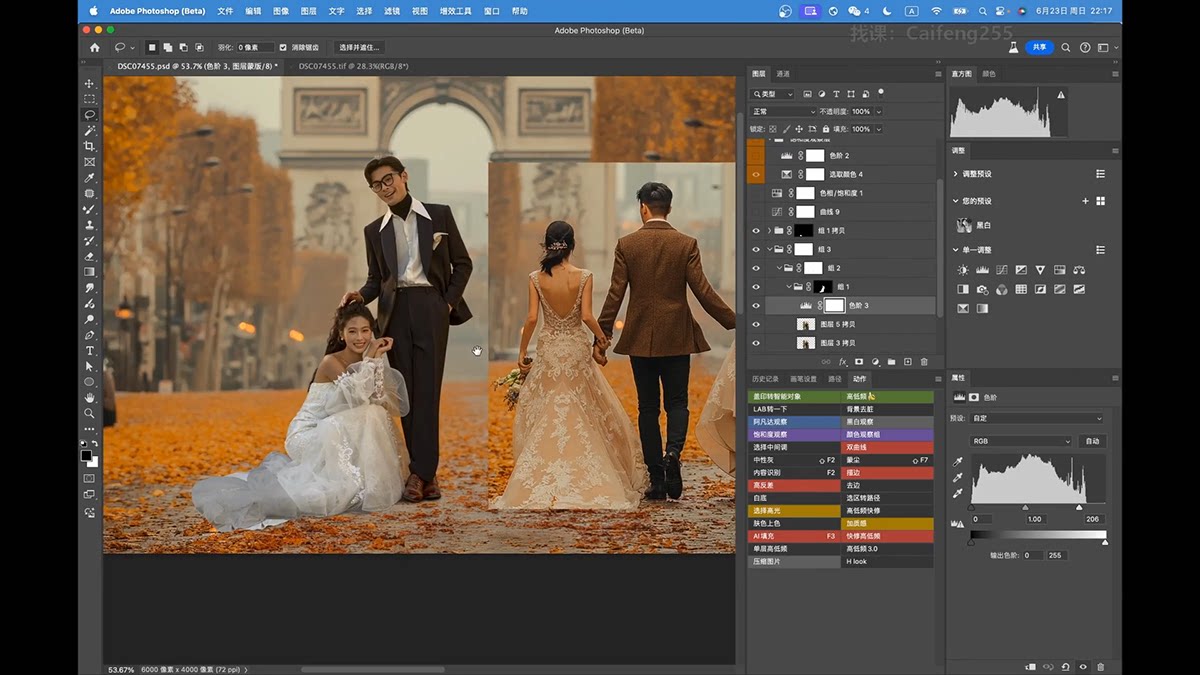Select the Crop tool in the toolbar
The image size is (1200, 675).
pos(89,146)
